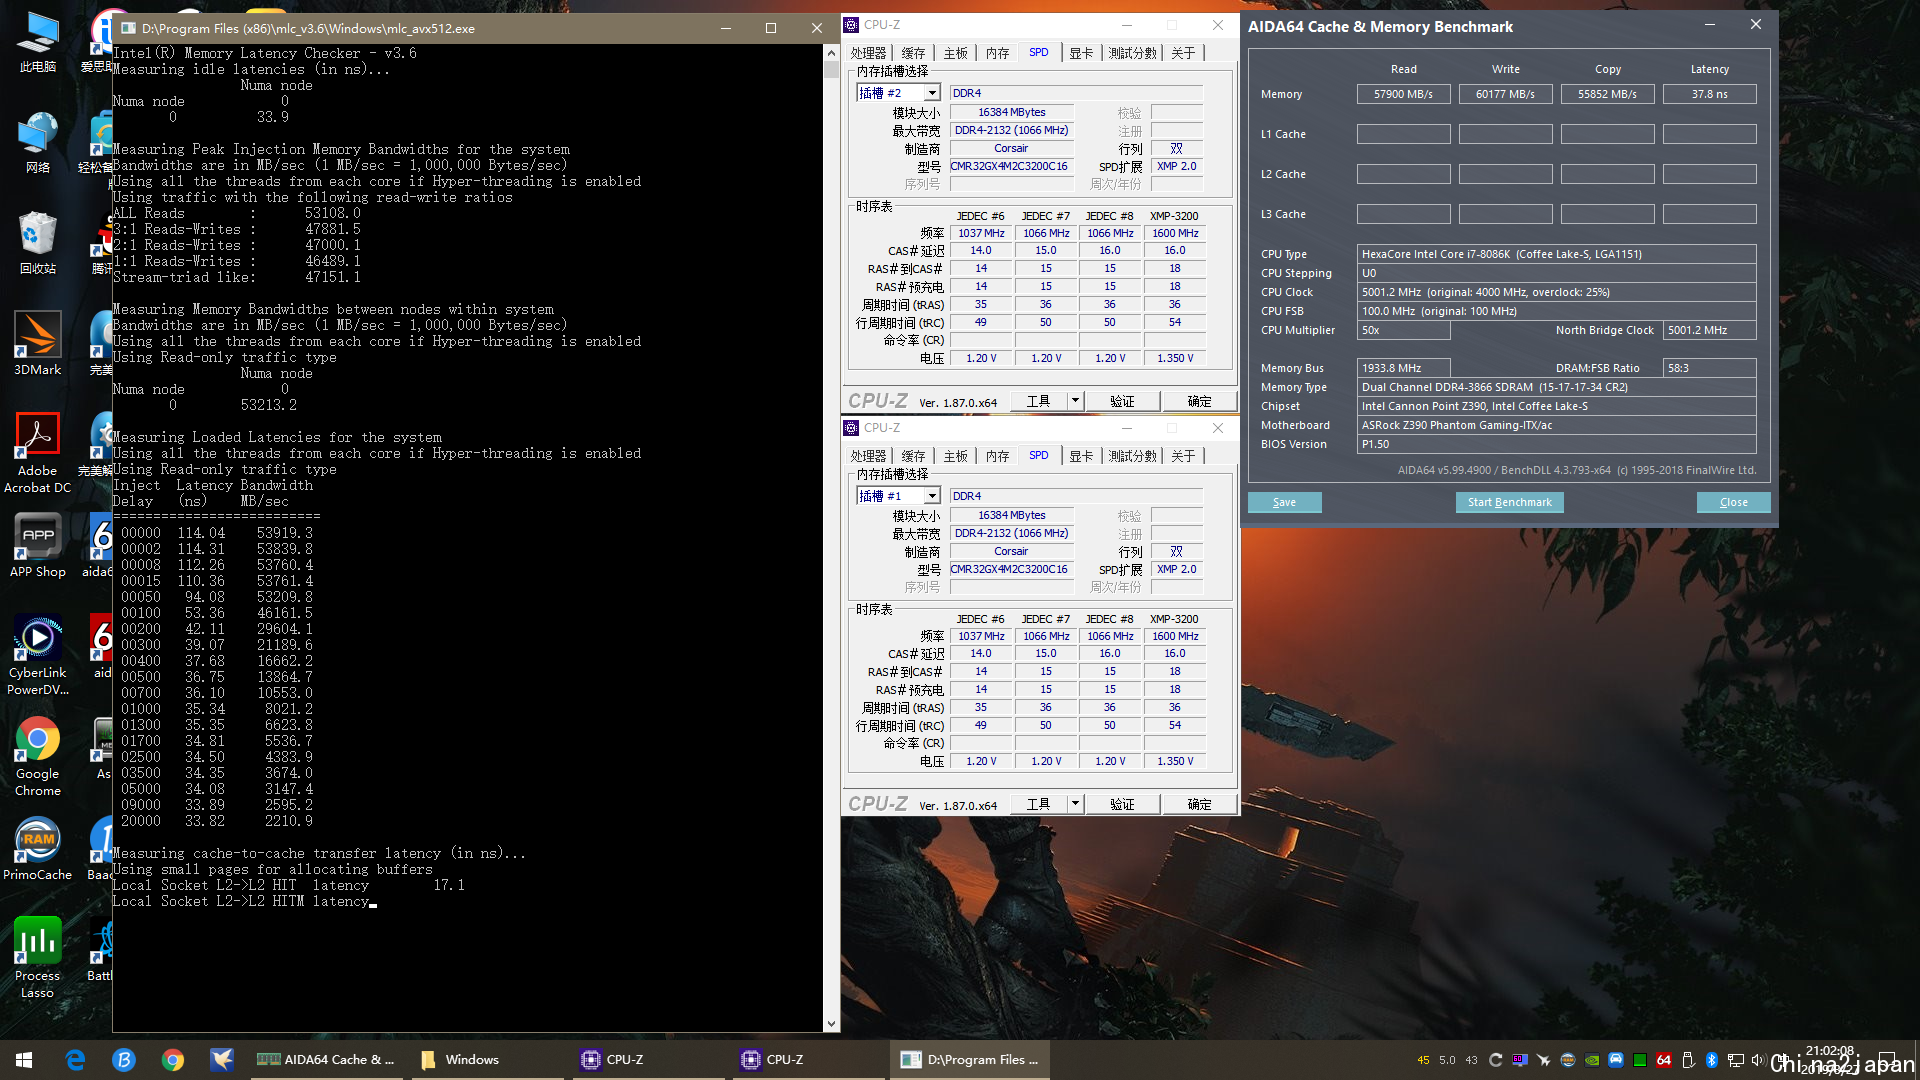Switch to 显卡 tab in lower CPU-Z
The height and width of the screenshot is (1080, 1920).
coord(1081,456)
